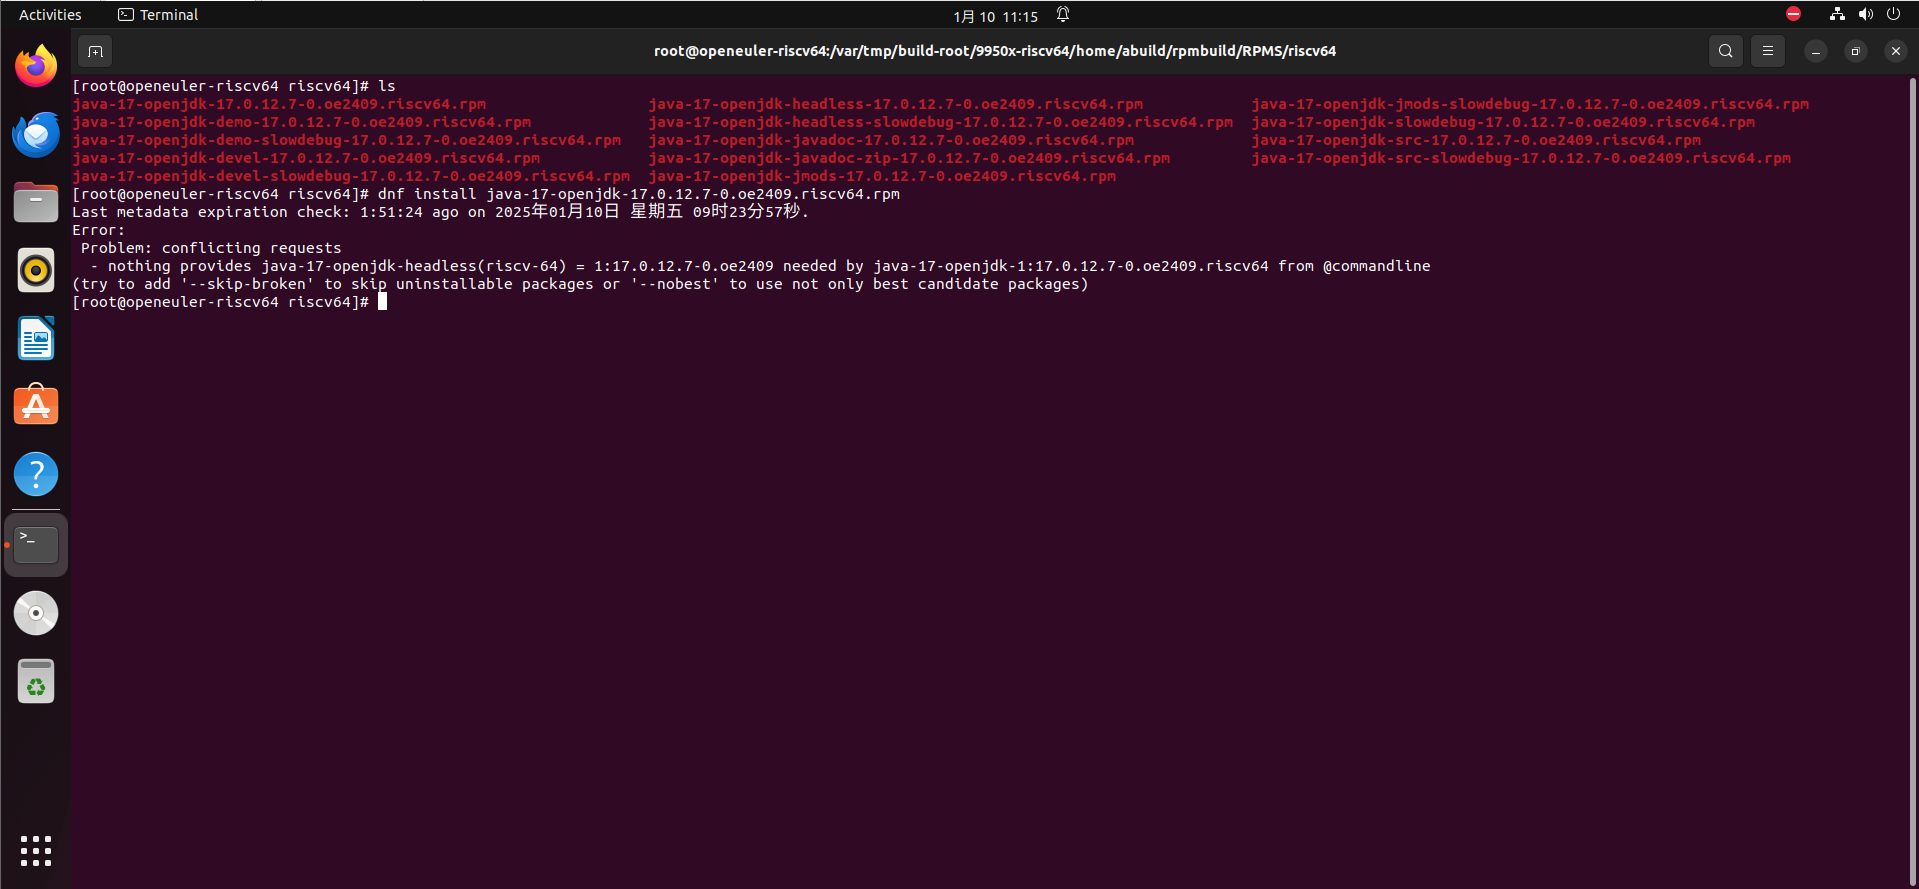Click the 'nothing provides java-17-openjdk-headless' line
Viewport: 1919px width, 889px height.
tap(760, 266)
